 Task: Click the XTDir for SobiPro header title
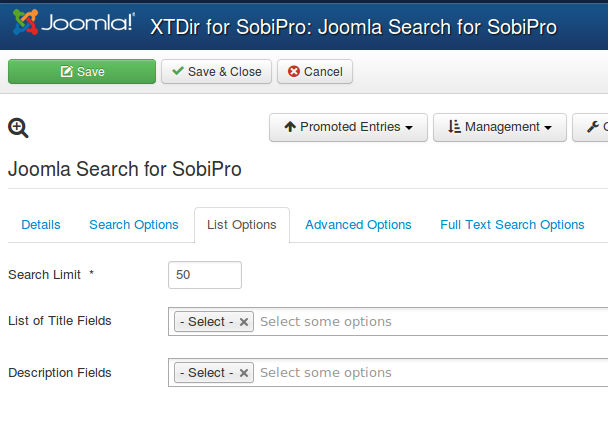[x=353, y=27]
